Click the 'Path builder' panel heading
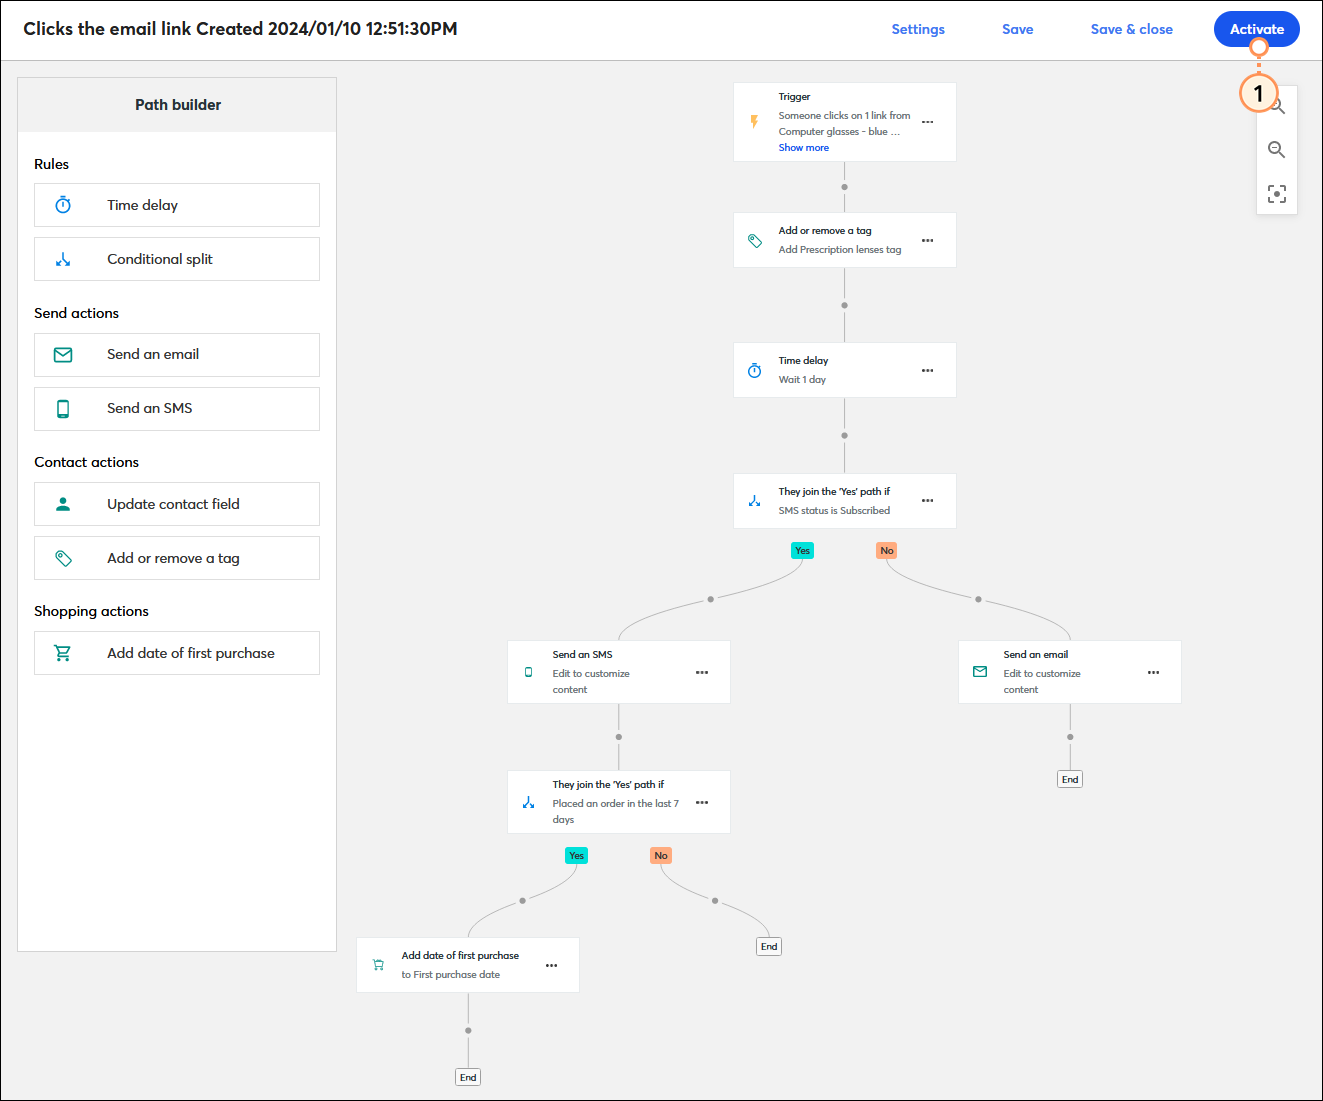Viewport: 1323px width, 1101px height. pyautogui.click(x=178, y=105)
